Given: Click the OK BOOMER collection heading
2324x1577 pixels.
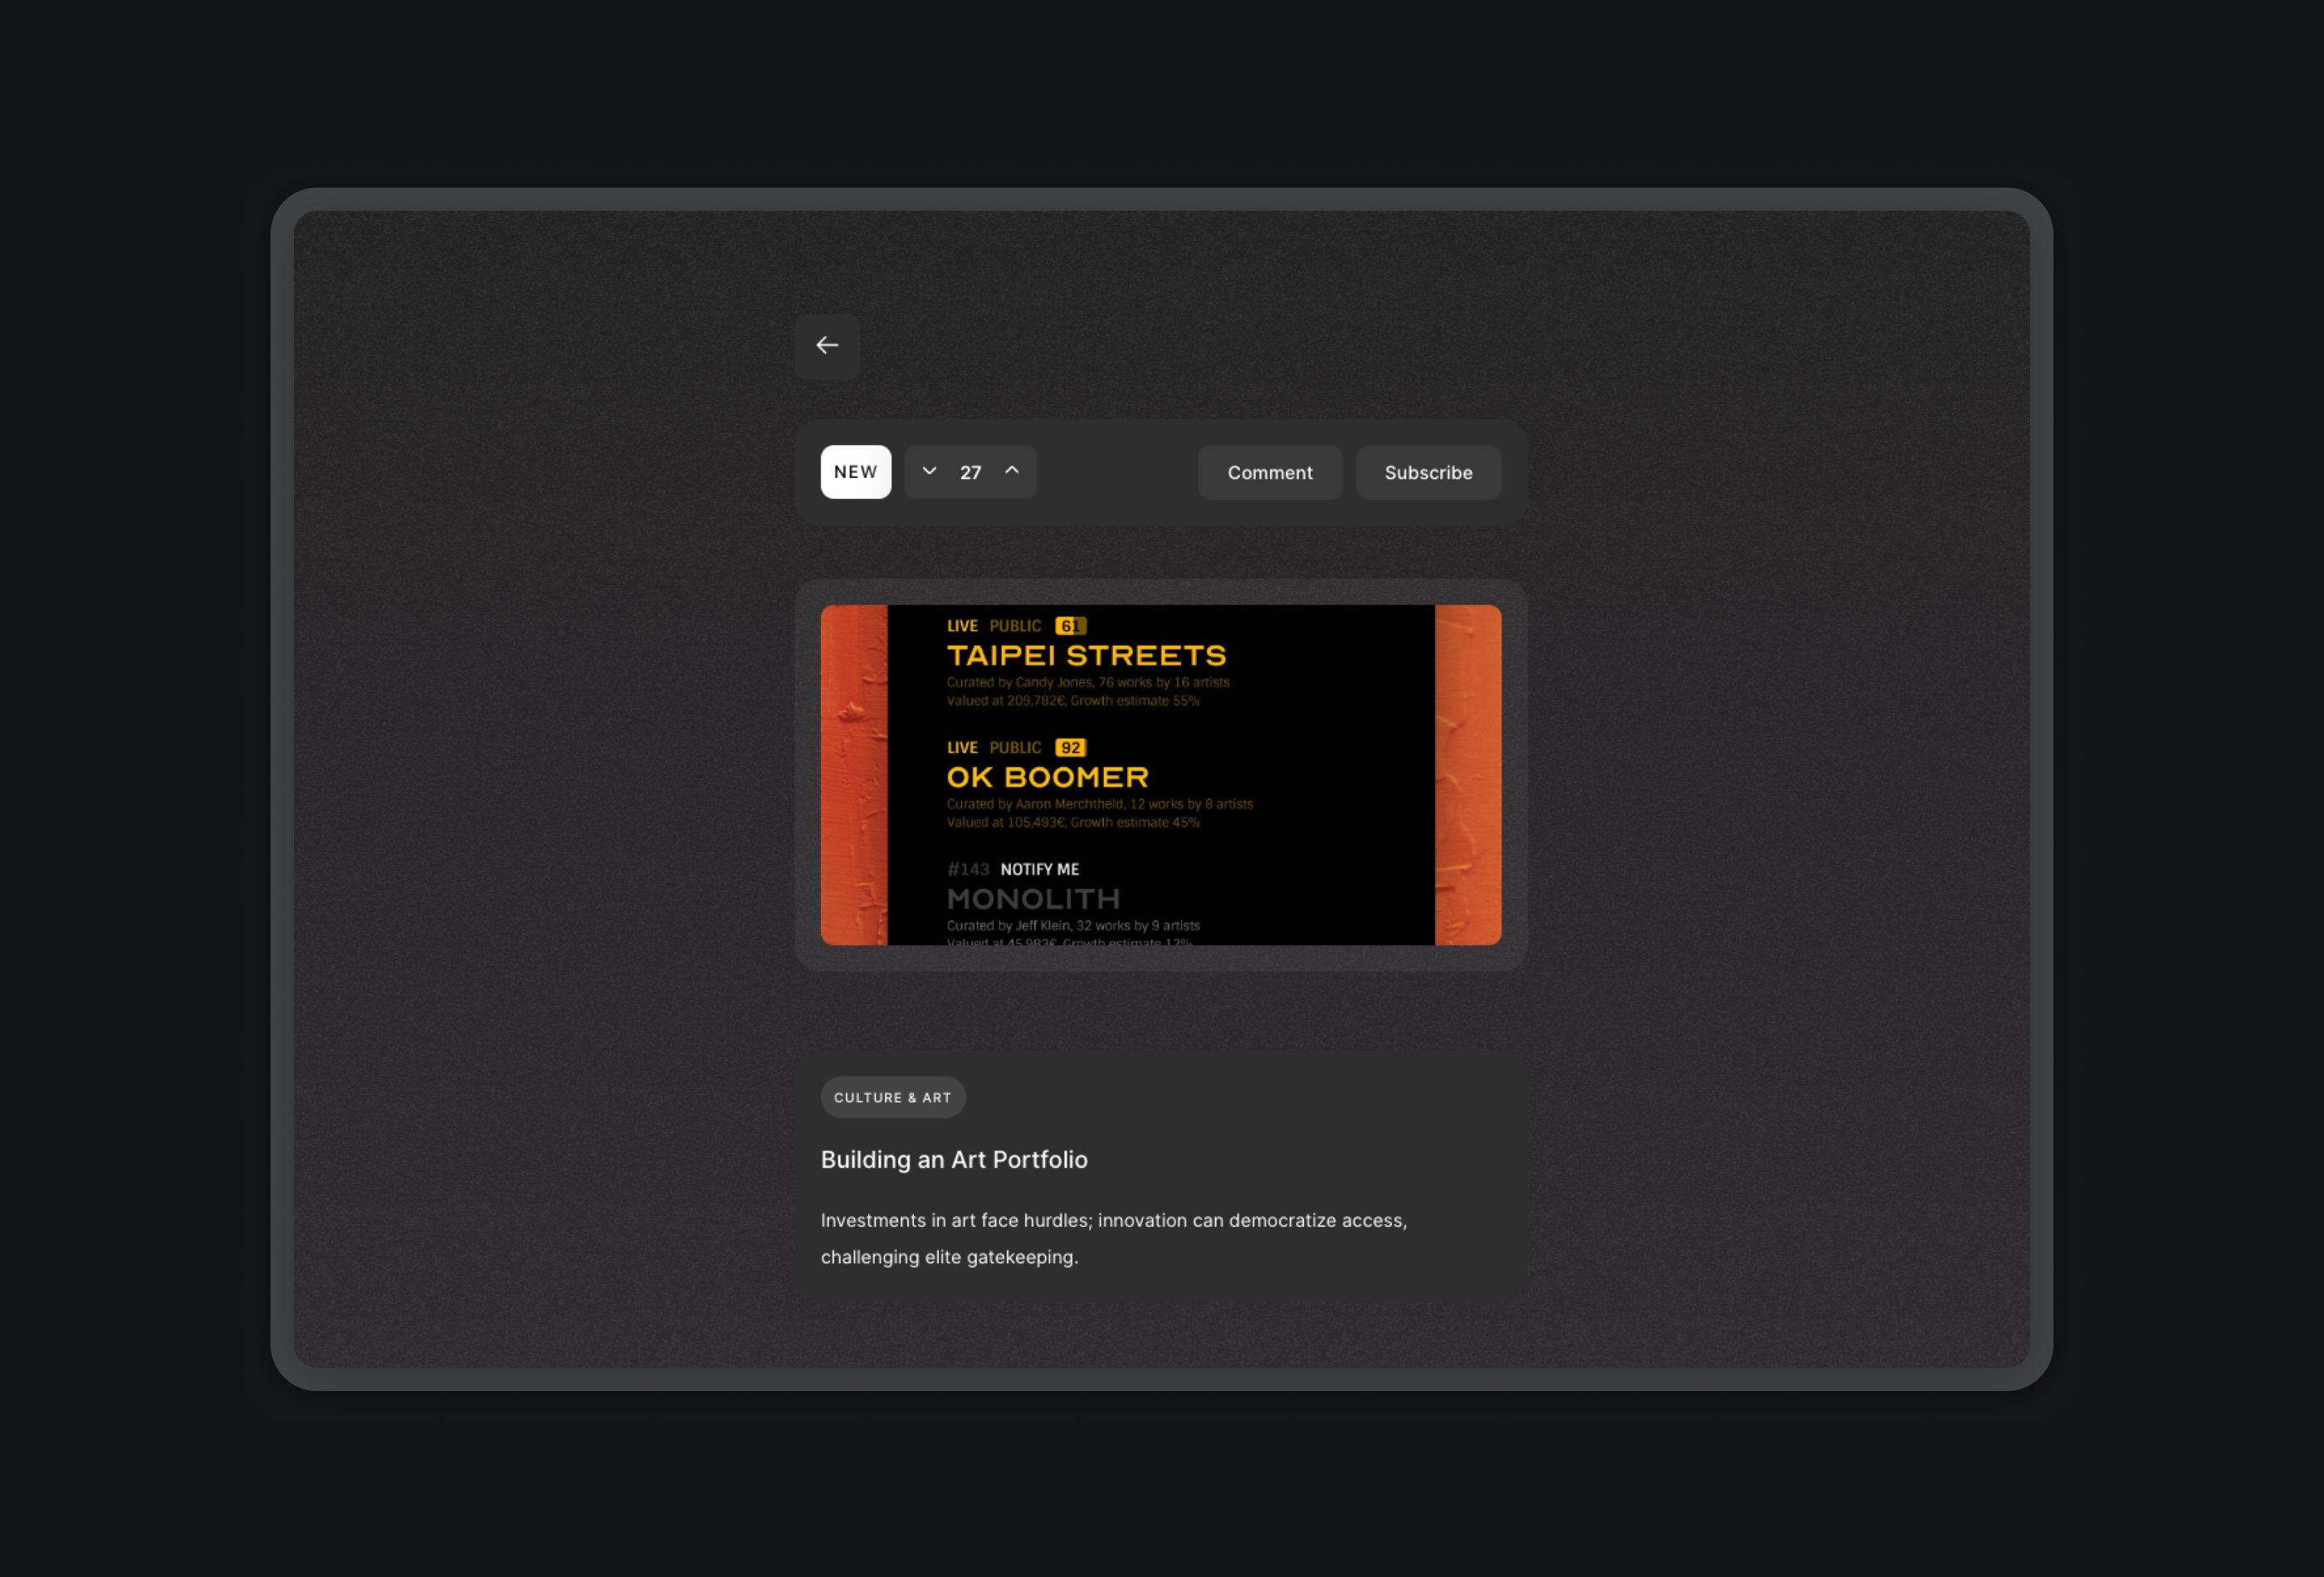Looking at the screenshot, I should pyautogui.click(x=1047, y=777).
